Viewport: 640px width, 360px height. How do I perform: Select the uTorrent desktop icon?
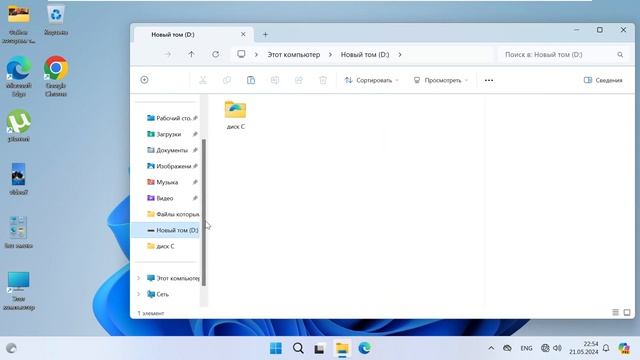coord(18,126)
